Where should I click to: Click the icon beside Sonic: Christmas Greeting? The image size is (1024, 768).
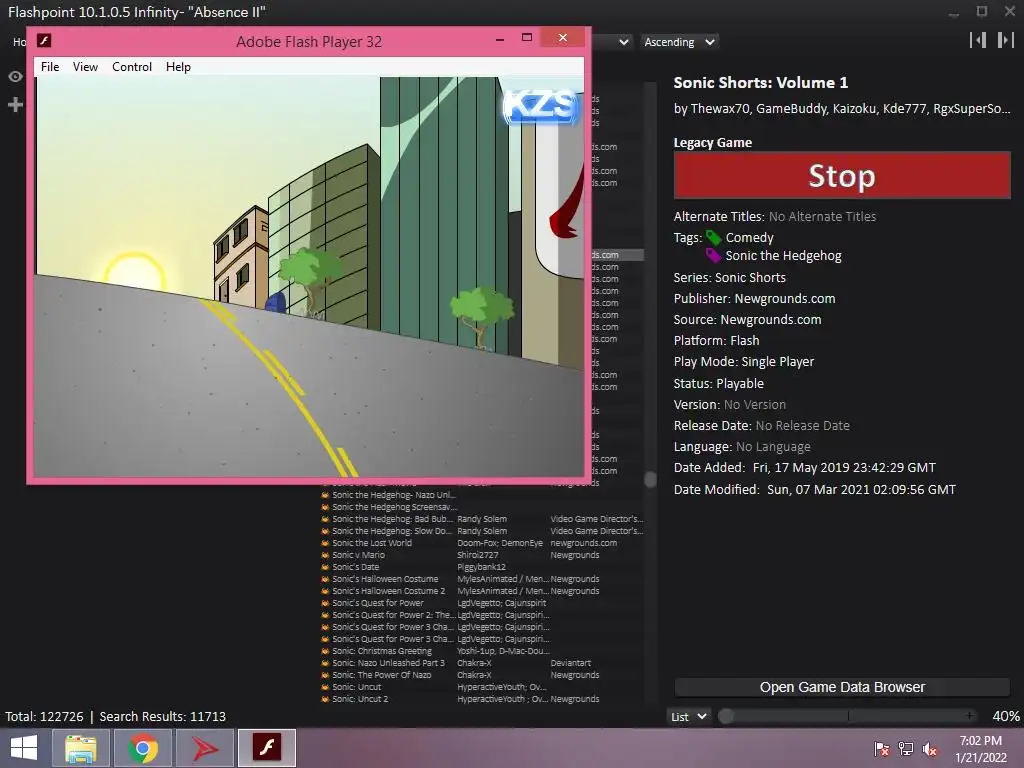(325, 651)
